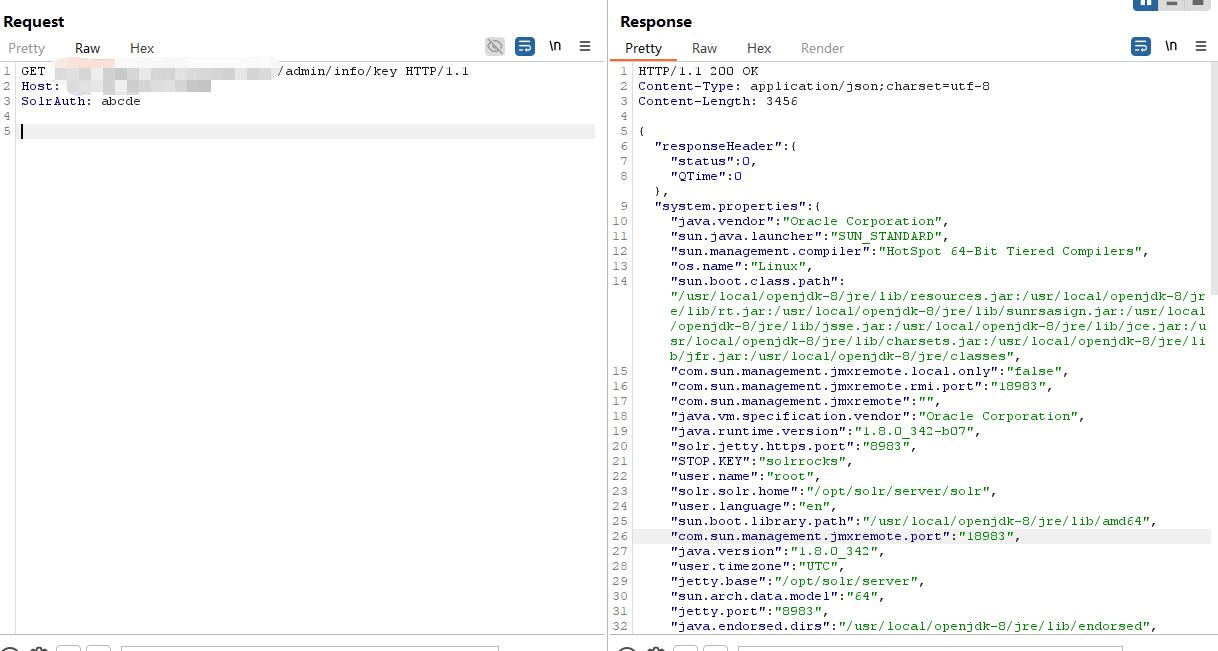Click the "solr.solr.home" property line
Viewport: 1218px width, 651px height.
(x=834, y=491)
